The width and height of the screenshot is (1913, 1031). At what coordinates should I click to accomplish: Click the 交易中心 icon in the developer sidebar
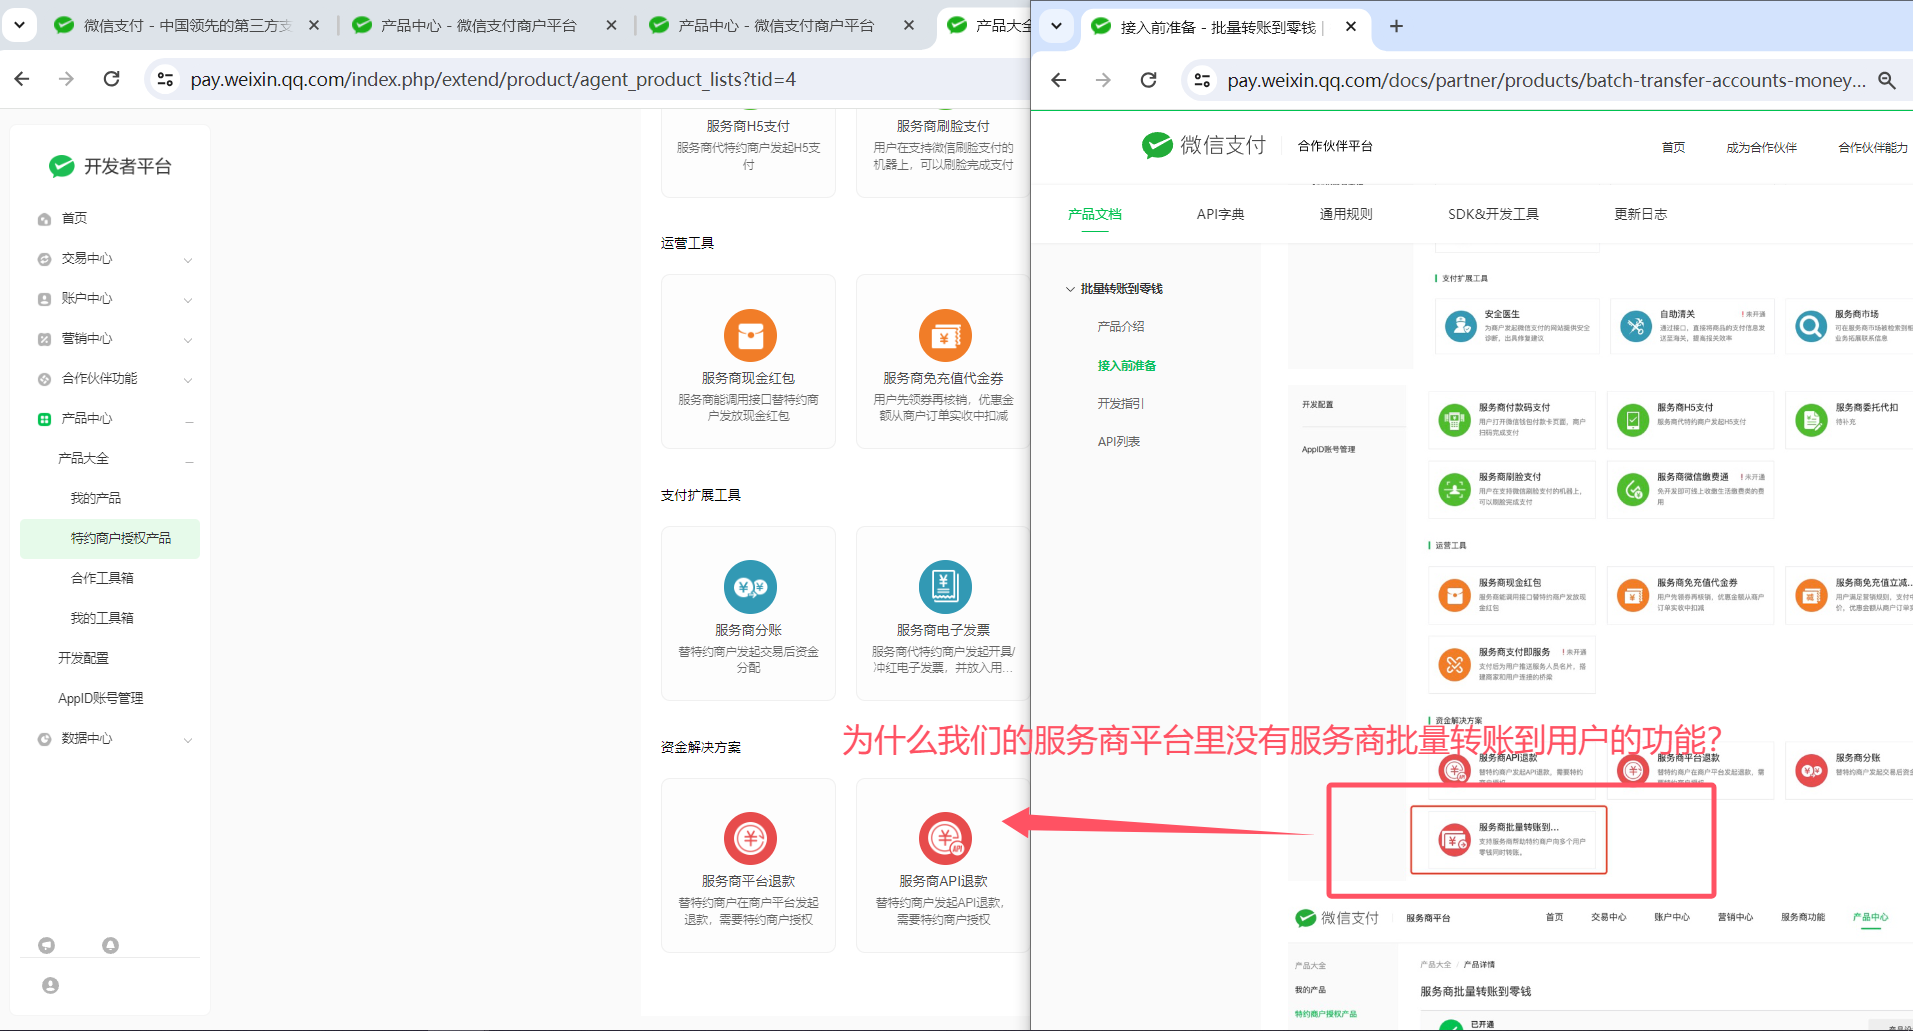pos(44,259)
